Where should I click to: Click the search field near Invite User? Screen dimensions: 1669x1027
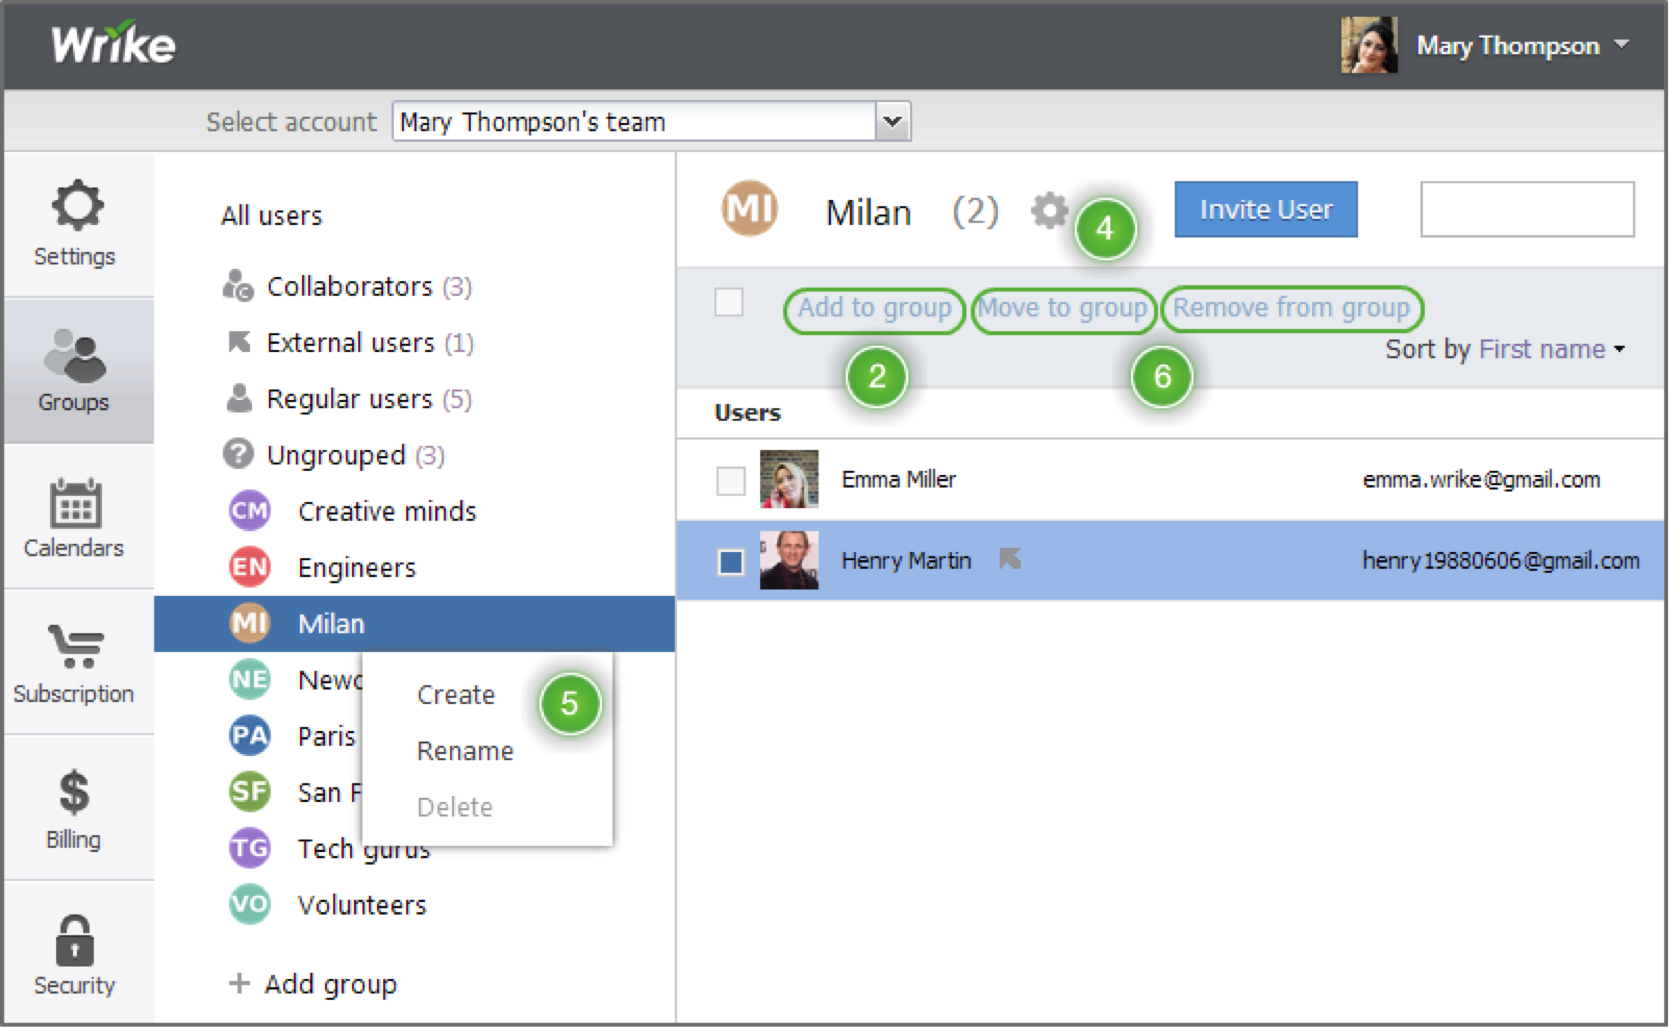(1526, 209)
